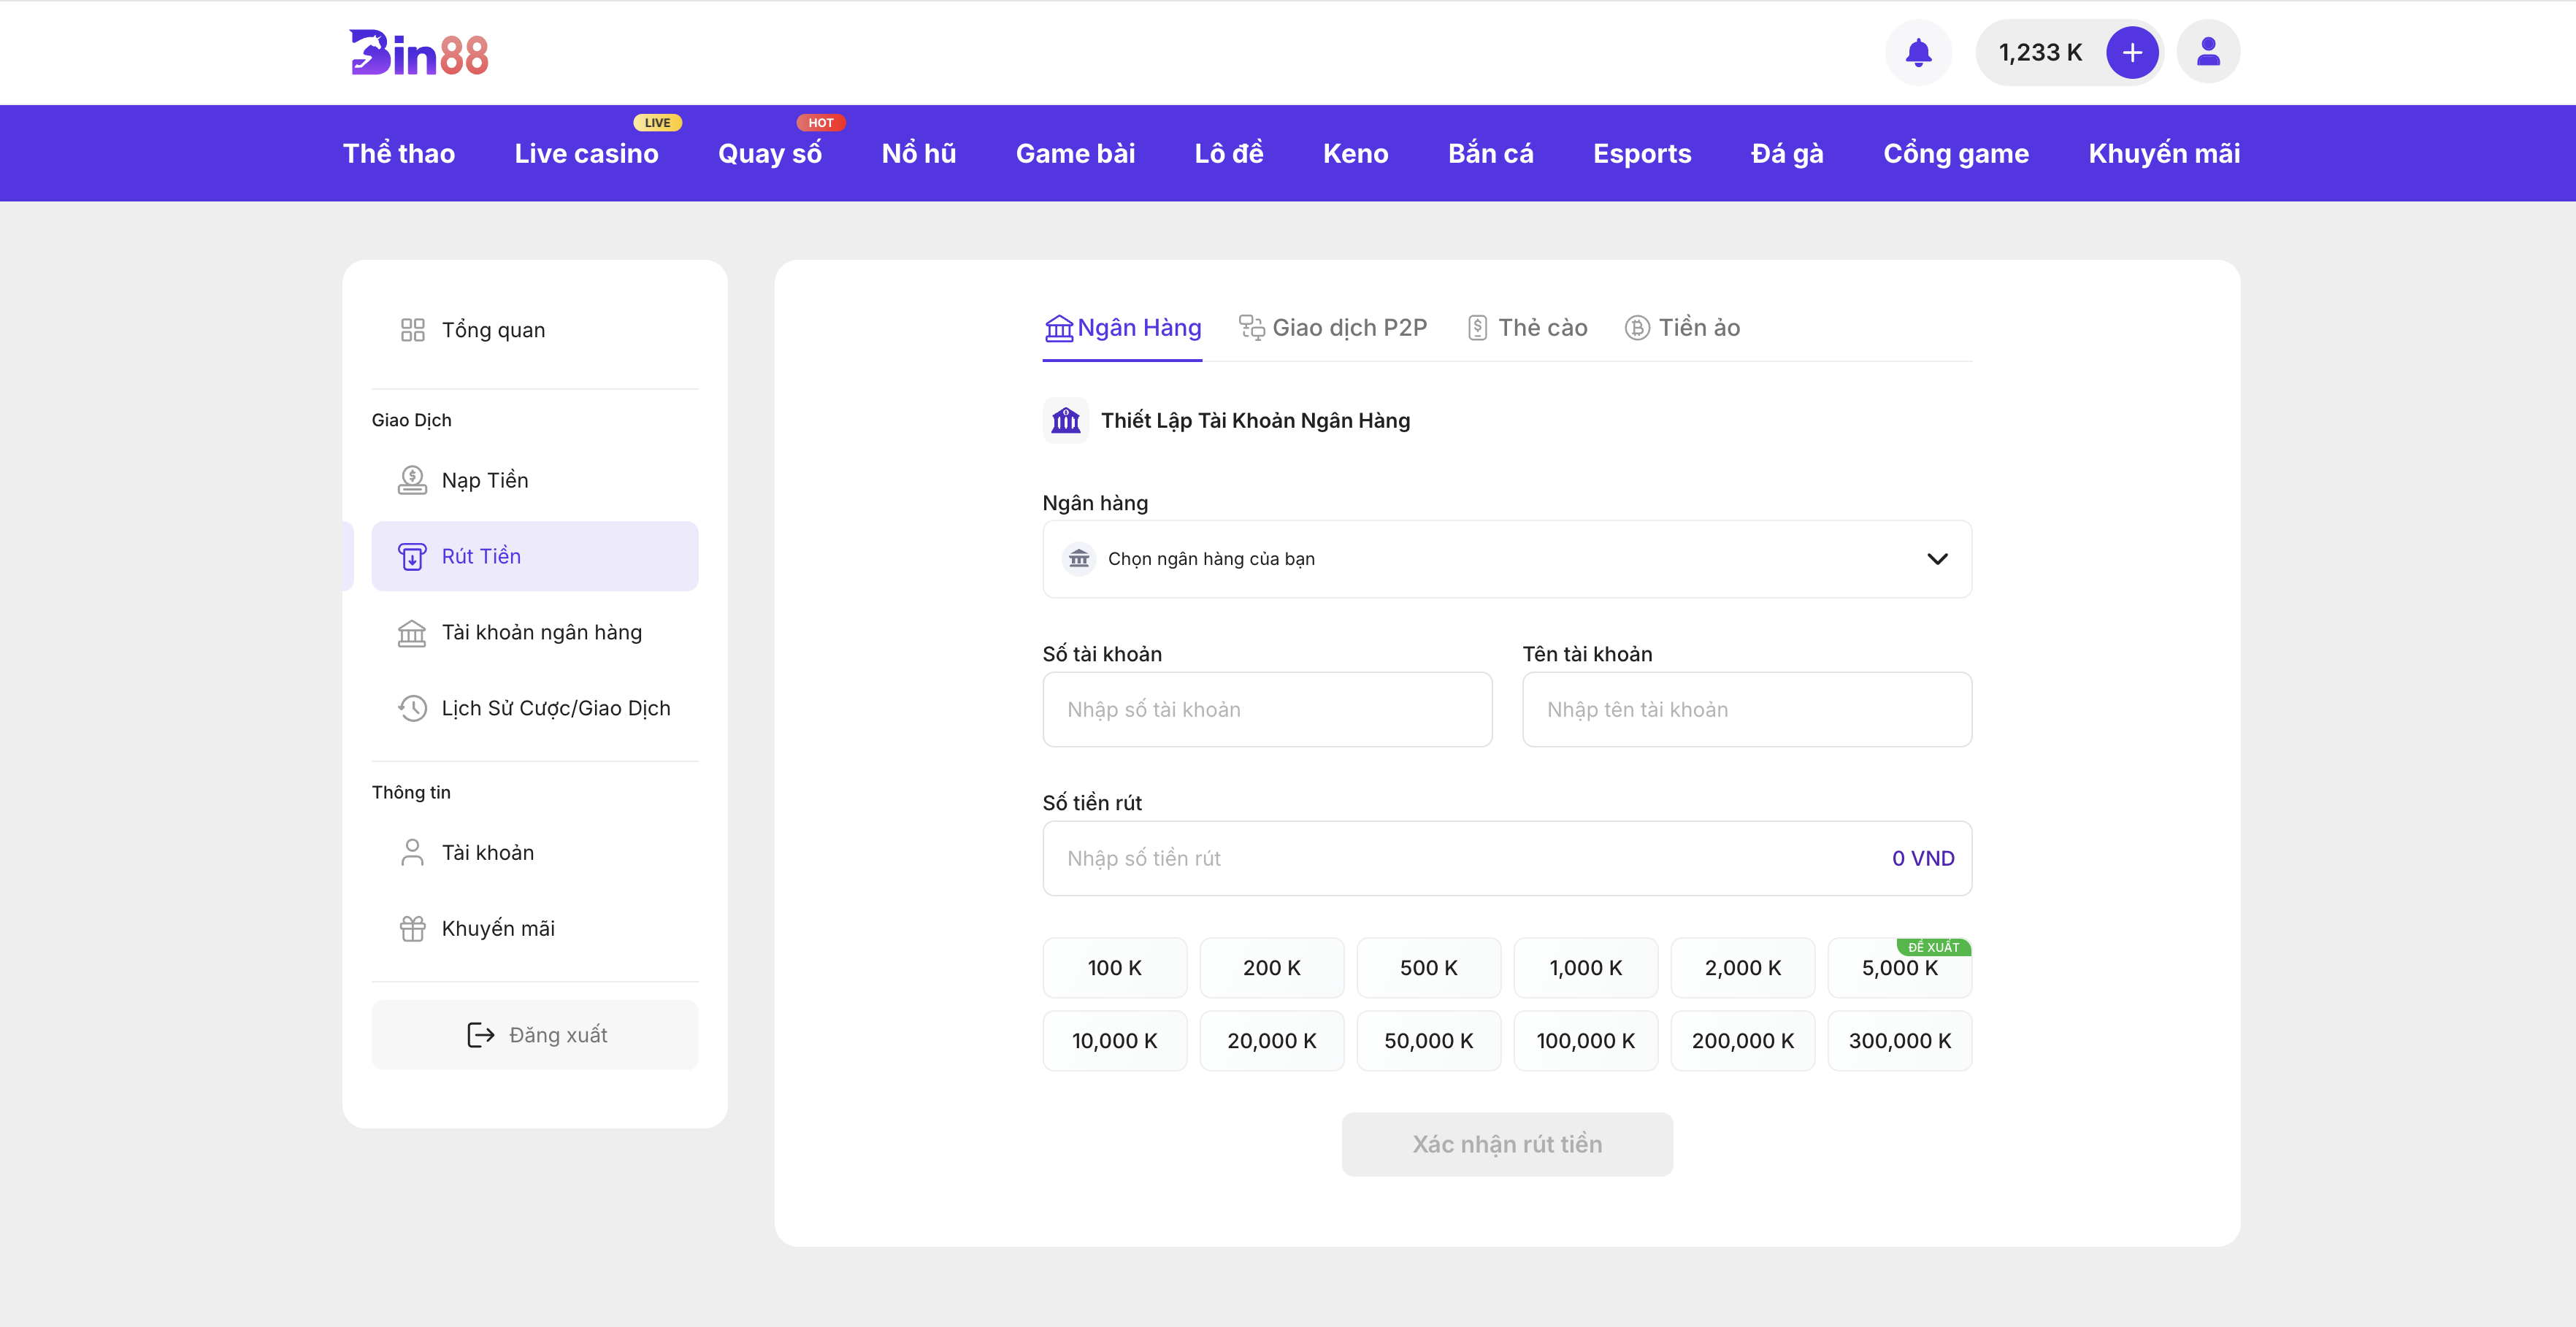Focus the Tên tài khoản input field
Viewport: 2576px width, 1327px height.
(1747, 709)
